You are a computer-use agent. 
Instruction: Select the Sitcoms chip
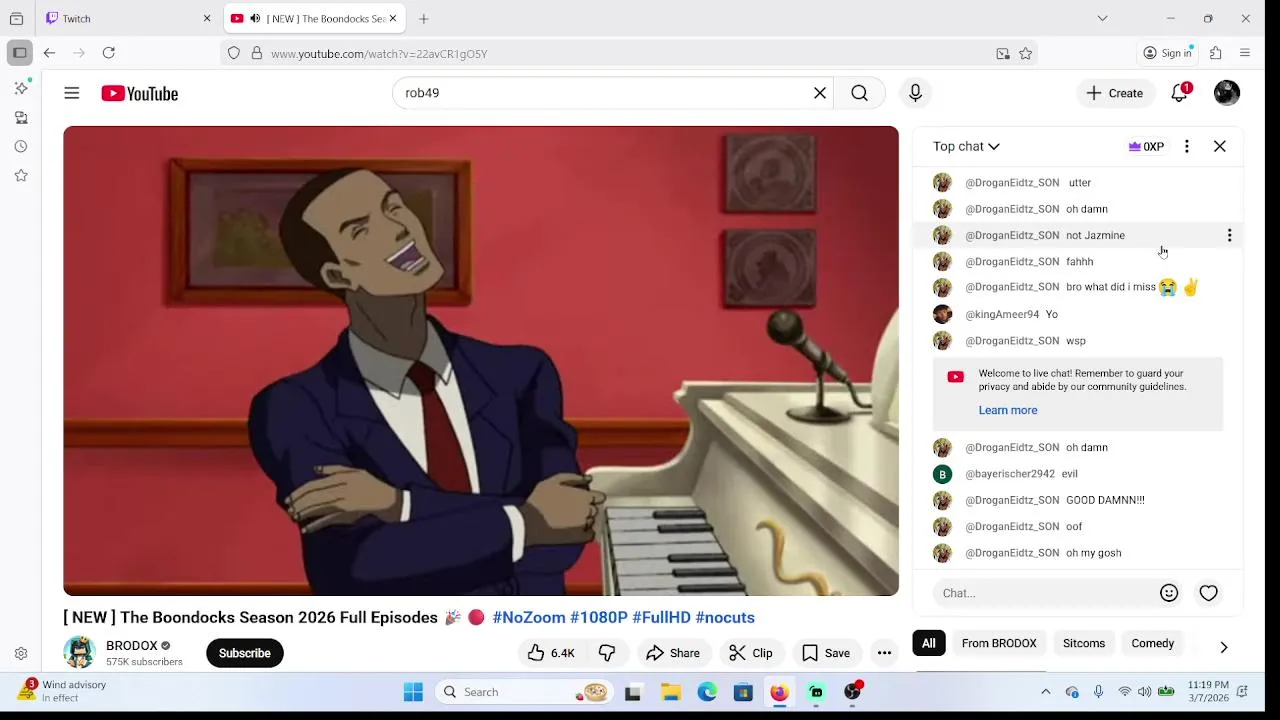click(x=1084, y=643)
